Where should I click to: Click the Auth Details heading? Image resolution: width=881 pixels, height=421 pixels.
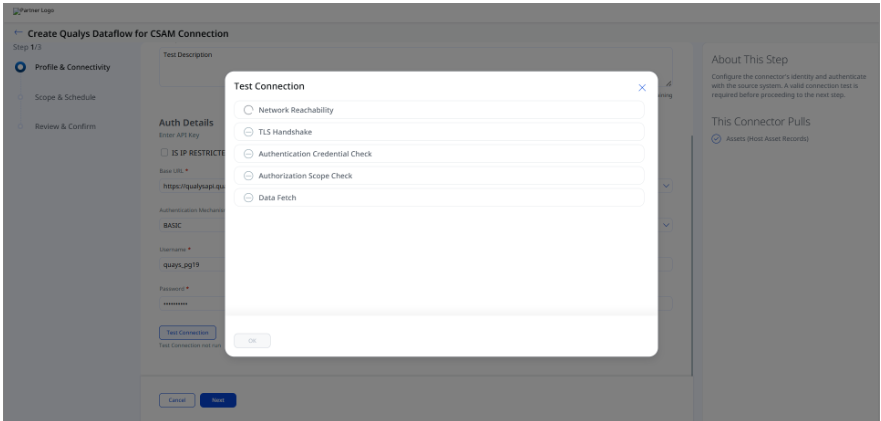point(186,123)
